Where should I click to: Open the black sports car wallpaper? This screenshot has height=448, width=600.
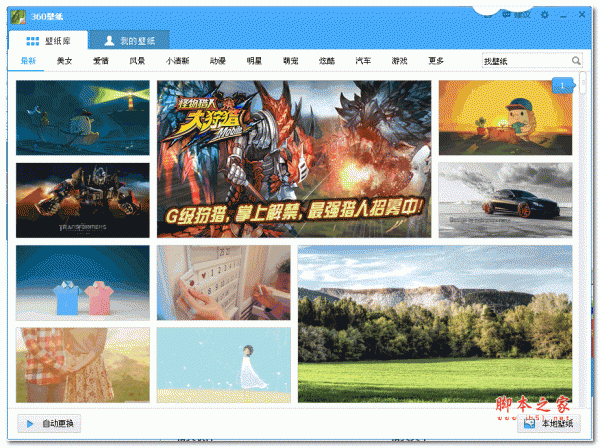[x=505, y=200]
